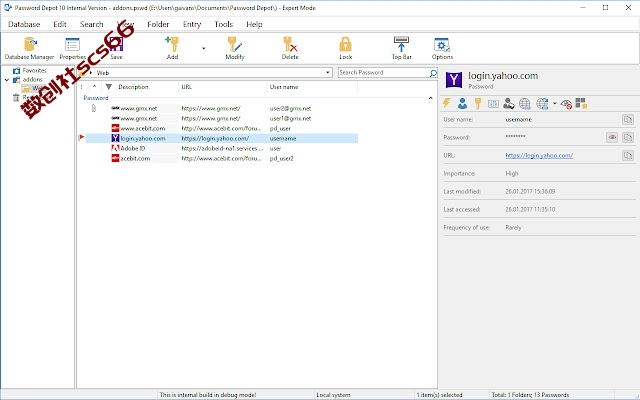Open the Edit menu

[60, 24]
